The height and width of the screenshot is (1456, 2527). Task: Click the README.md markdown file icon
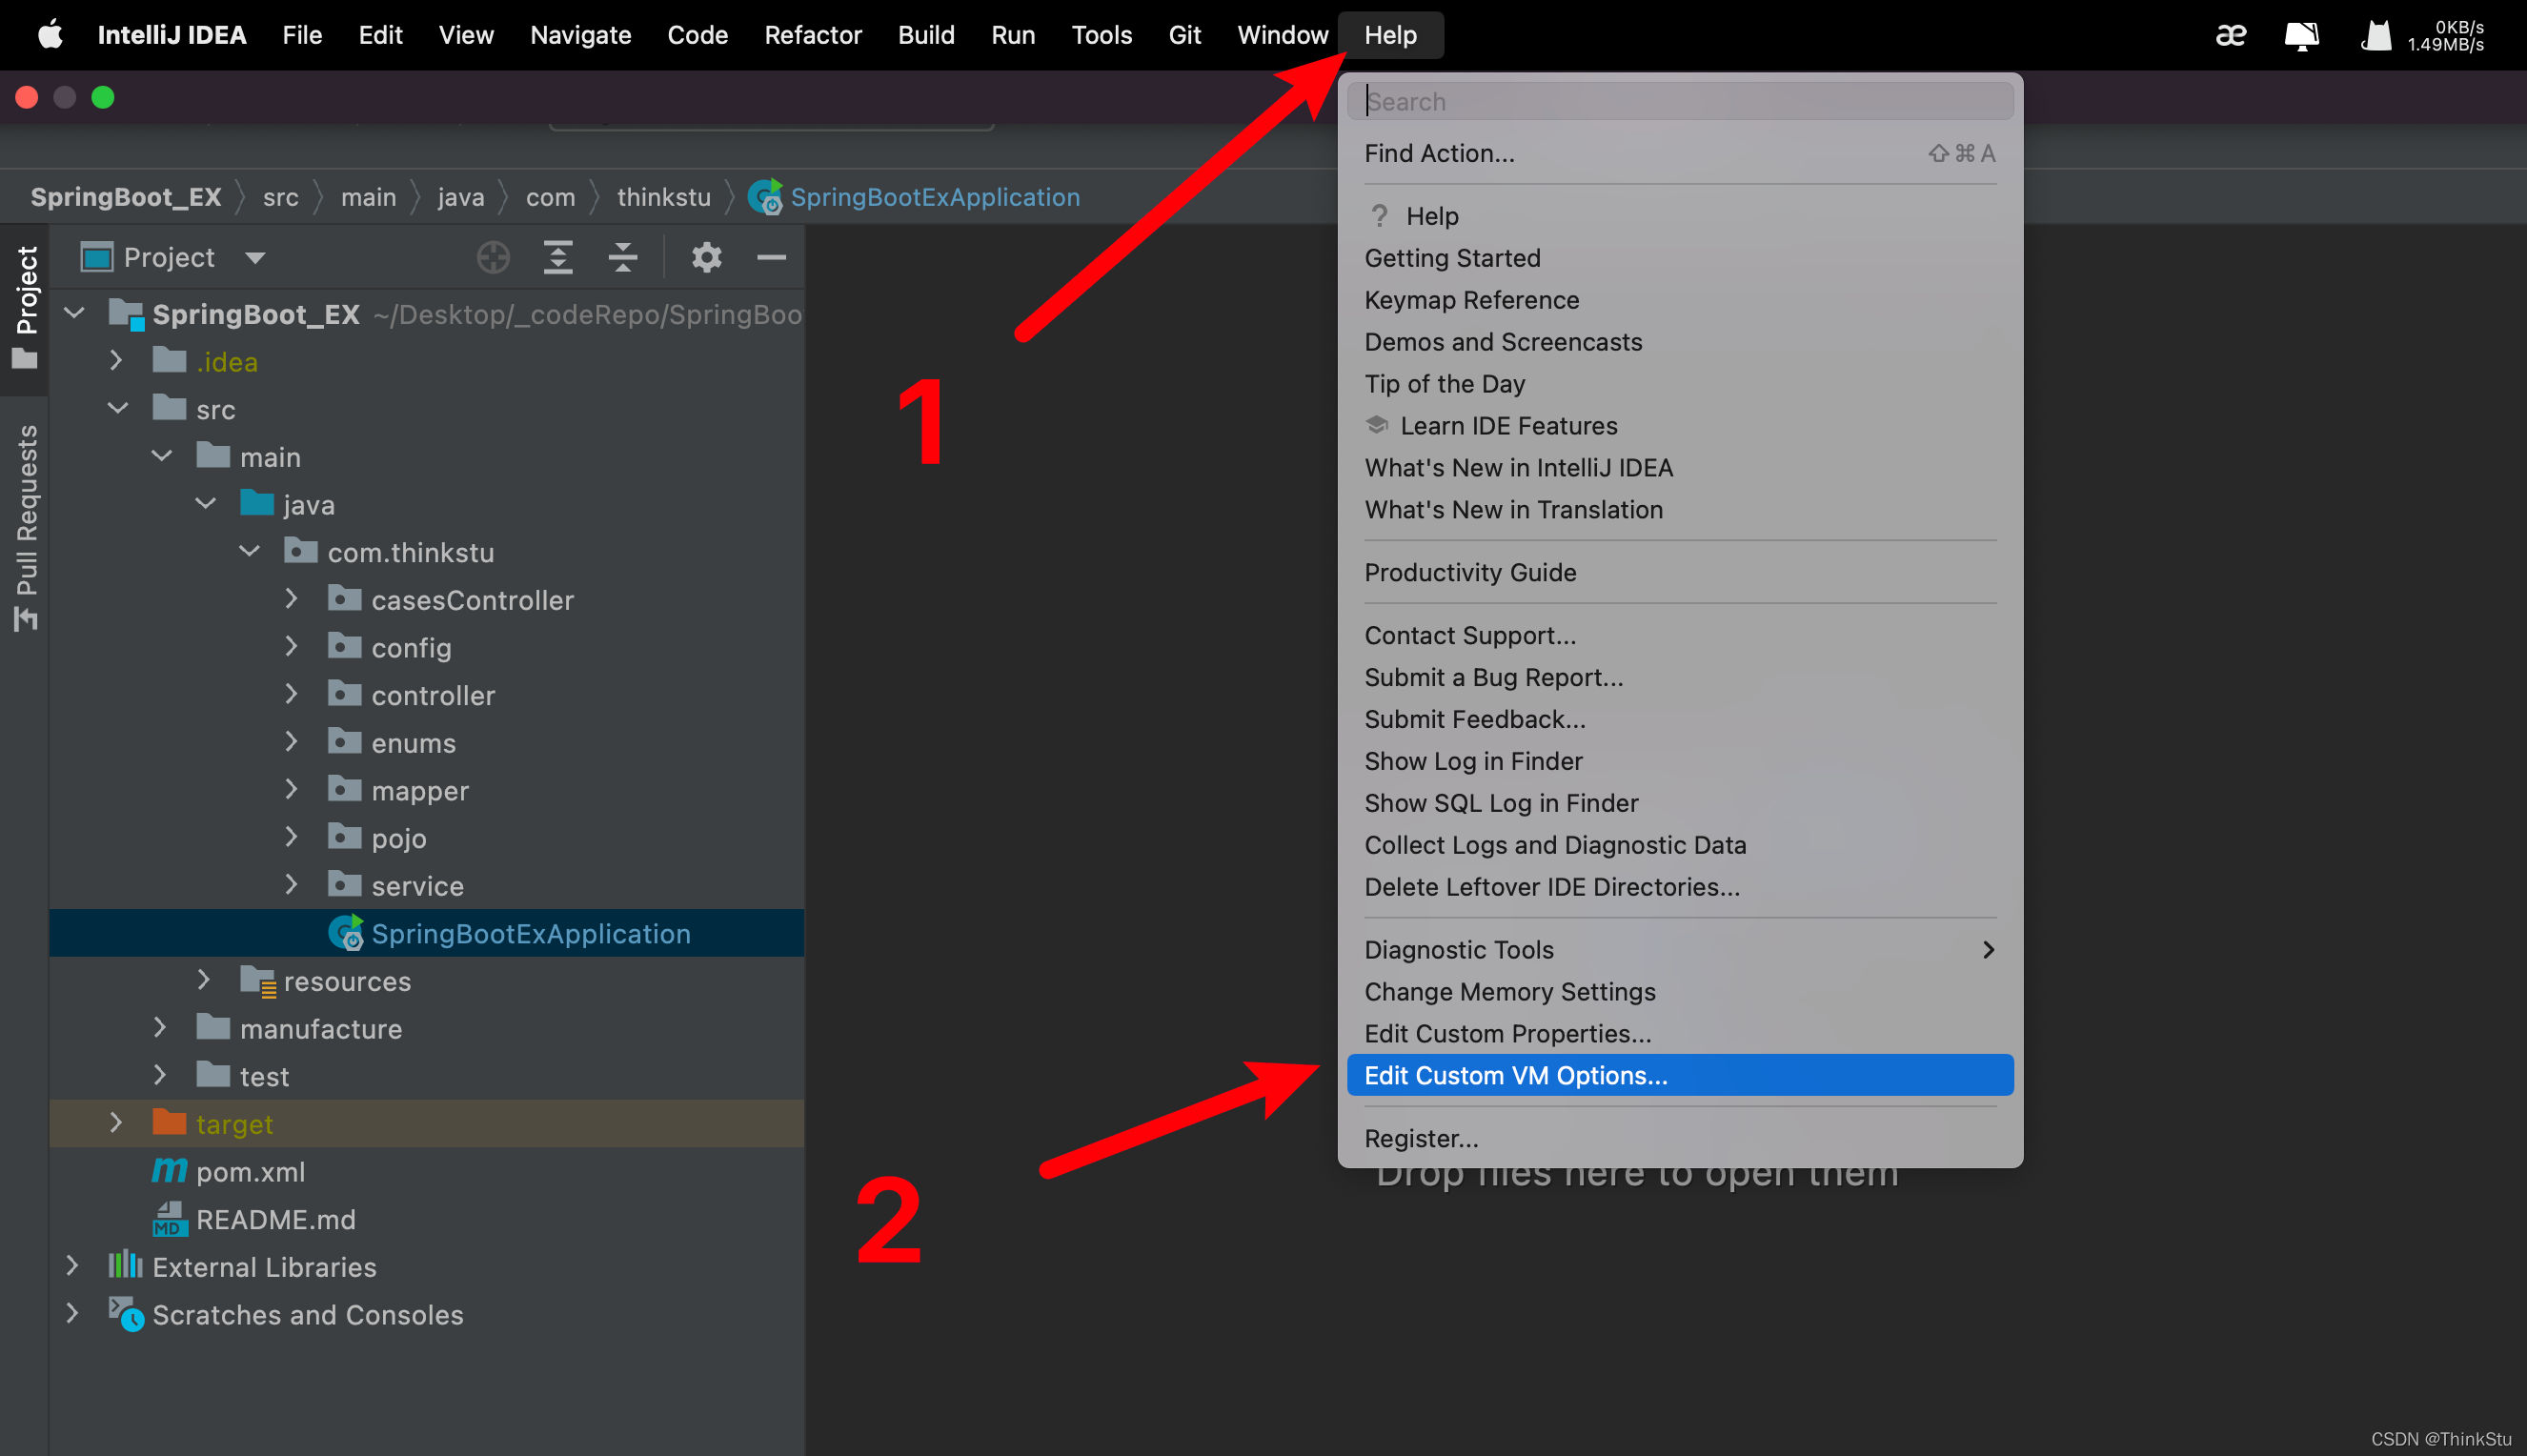169,1219
